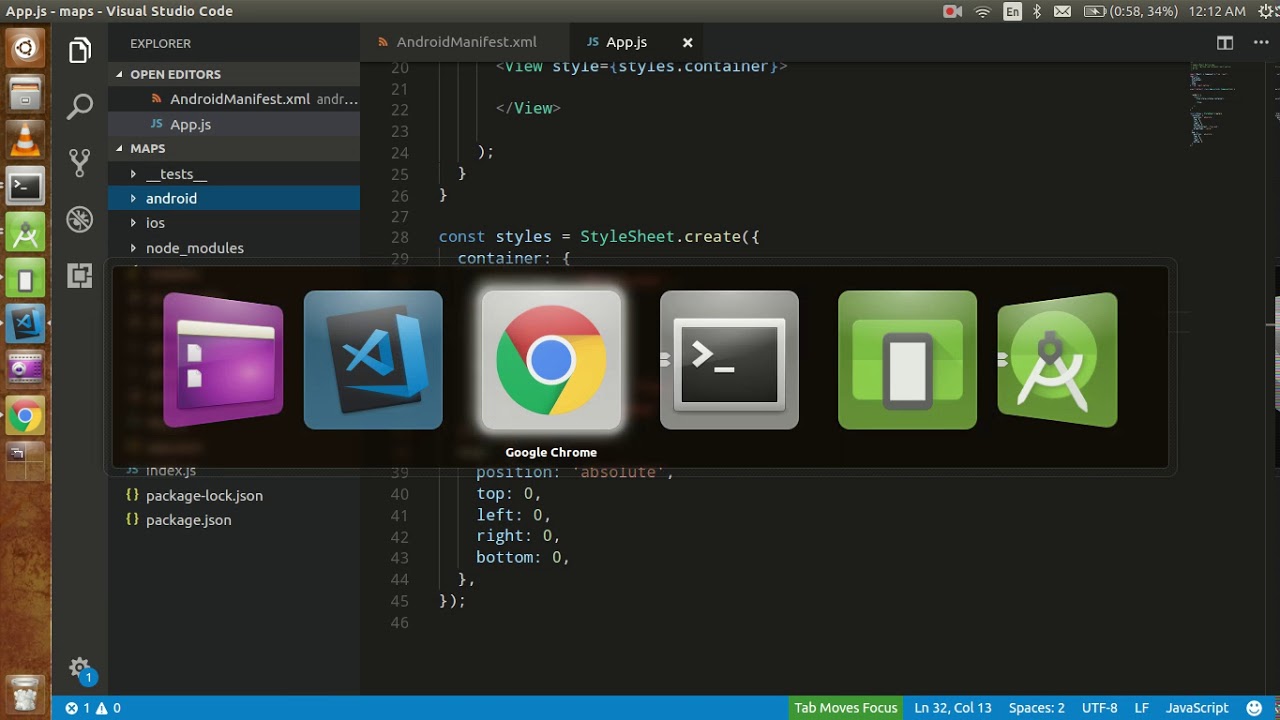Change the language mode from JavaScript
The width and height of the screenshot is (1280, 720).
pos(1197,708)
